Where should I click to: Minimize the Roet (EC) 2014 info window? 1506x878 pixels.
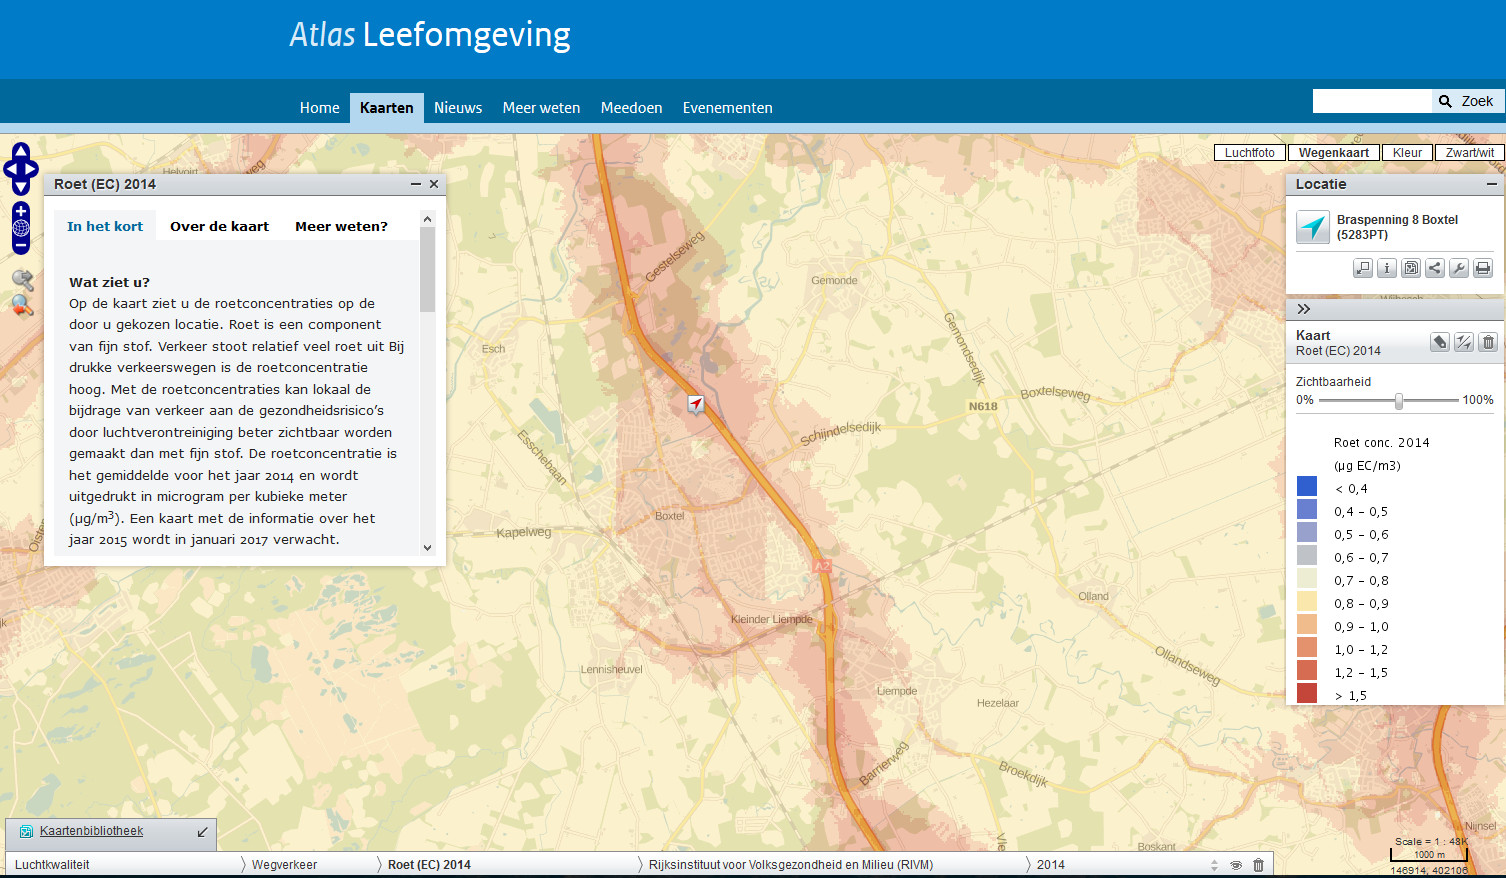coord(416,184)
